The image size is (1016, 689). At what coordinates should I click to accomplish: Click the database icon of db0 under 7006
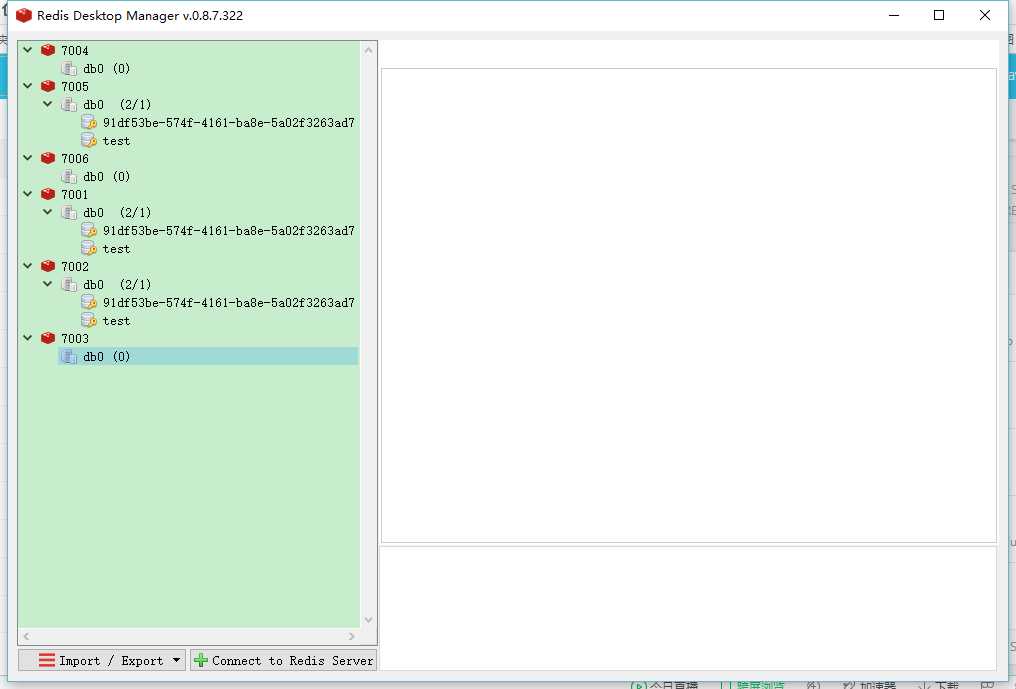69,176
